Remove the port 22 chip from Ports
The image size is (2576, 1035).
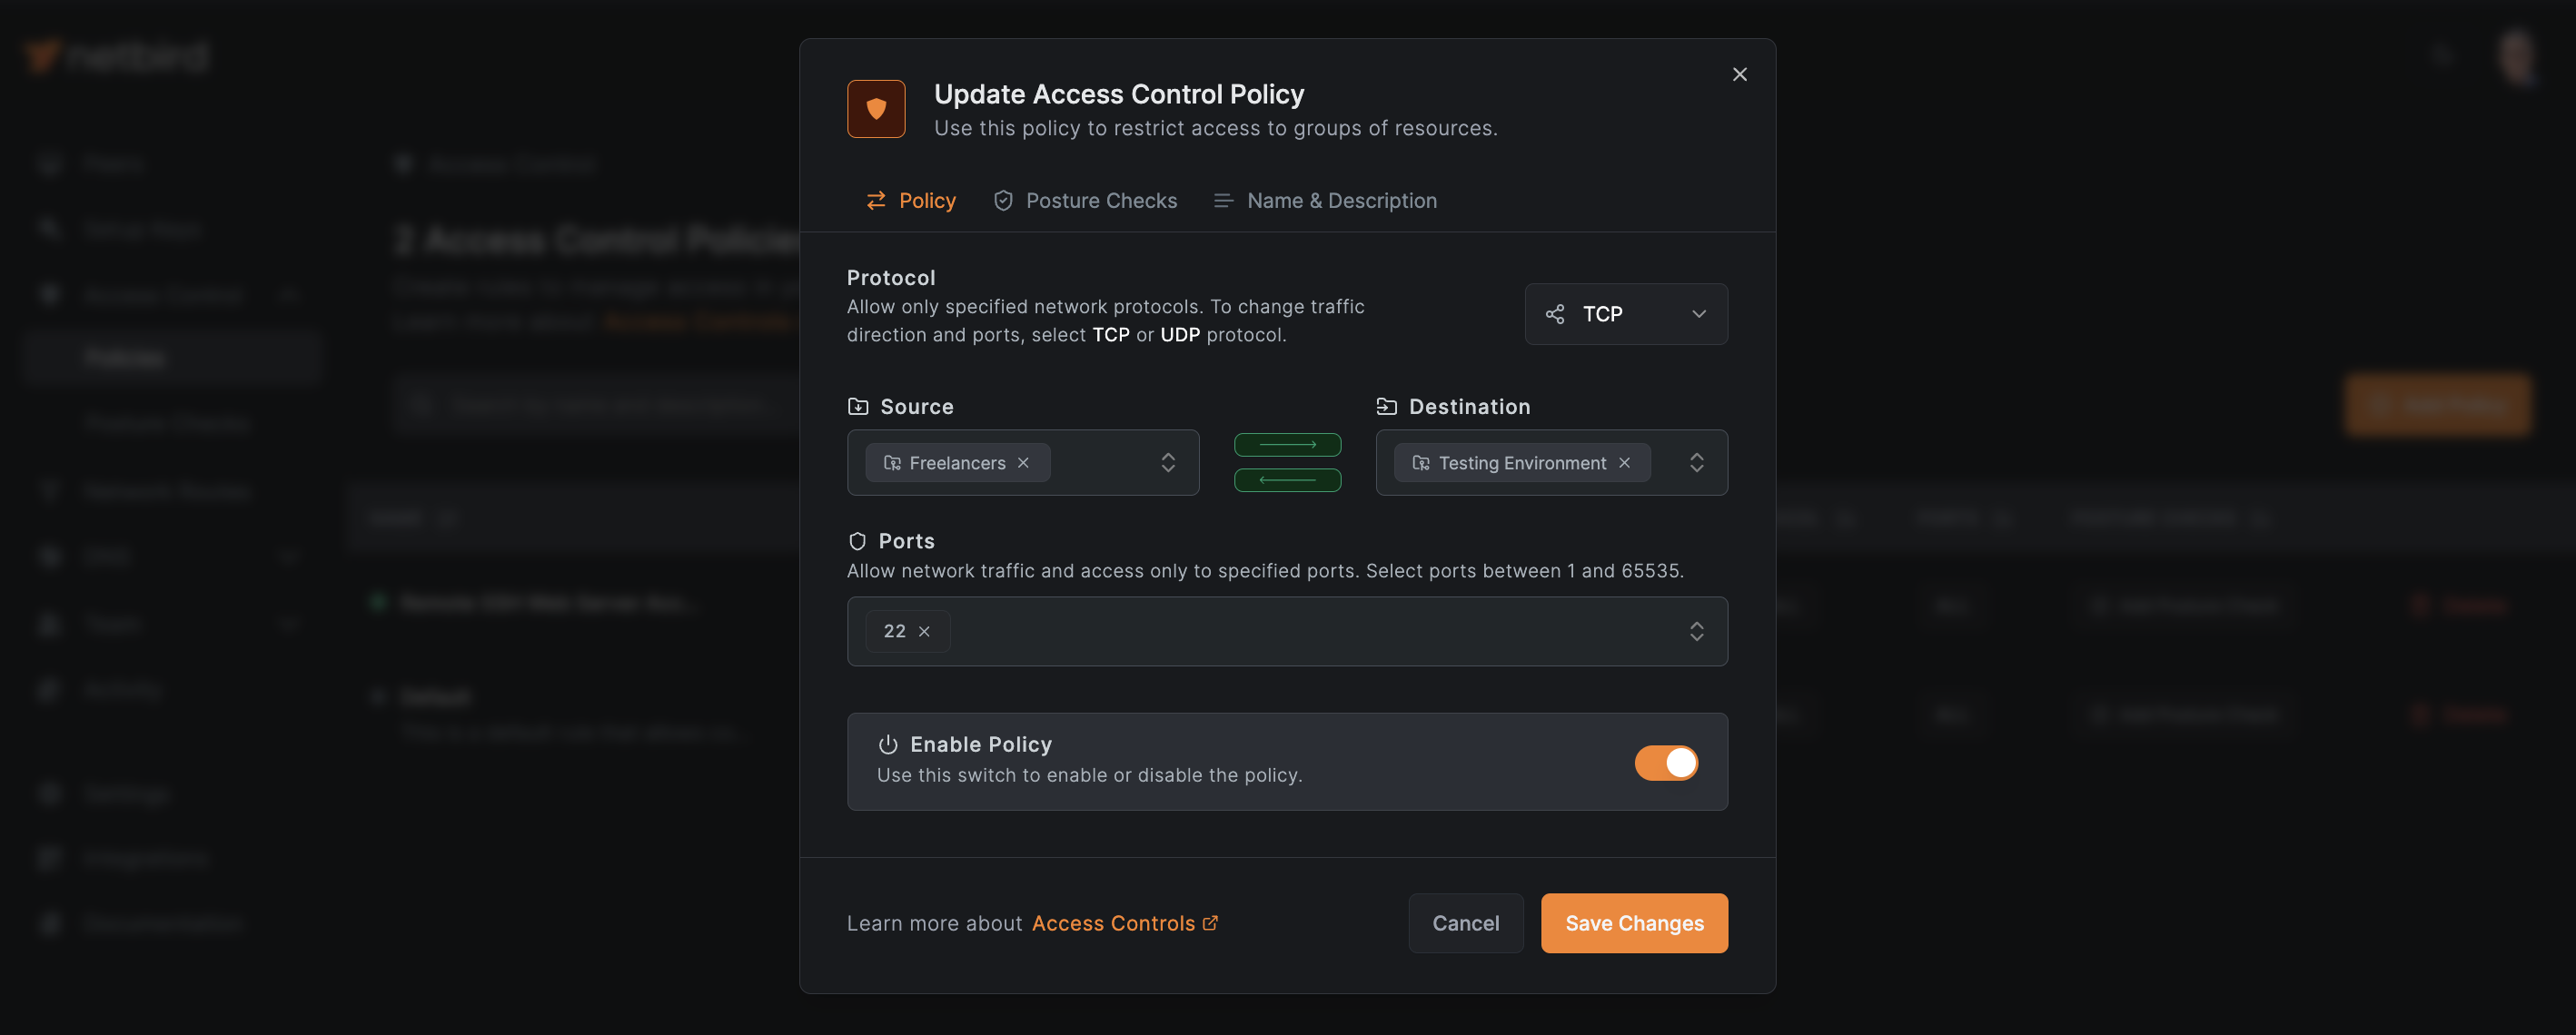point(925,631)
